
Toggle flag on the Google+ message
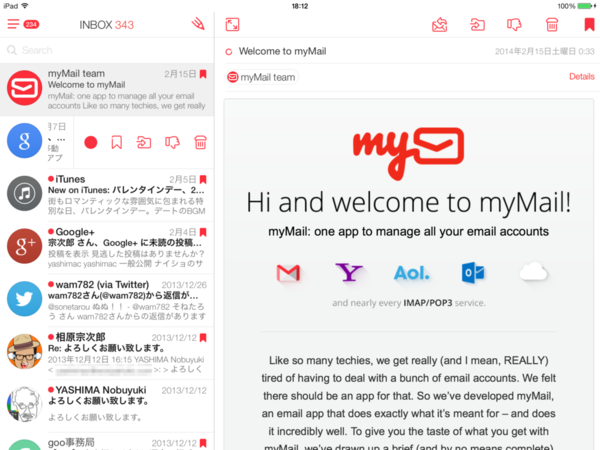203,232
